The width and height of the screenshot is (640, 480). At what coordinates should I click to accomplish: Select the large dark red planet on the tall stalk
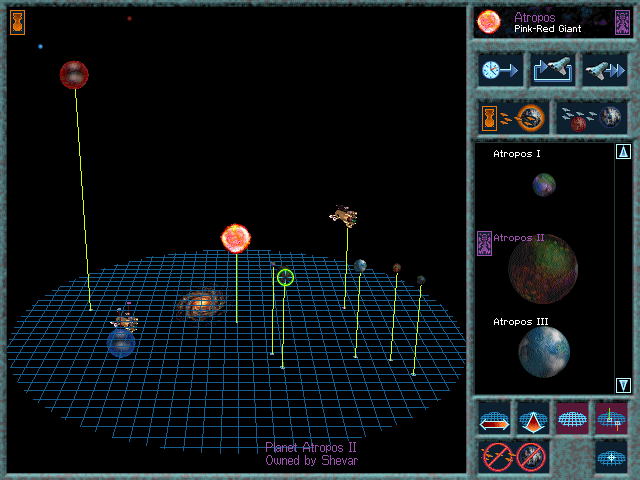(x=74, y=75)
